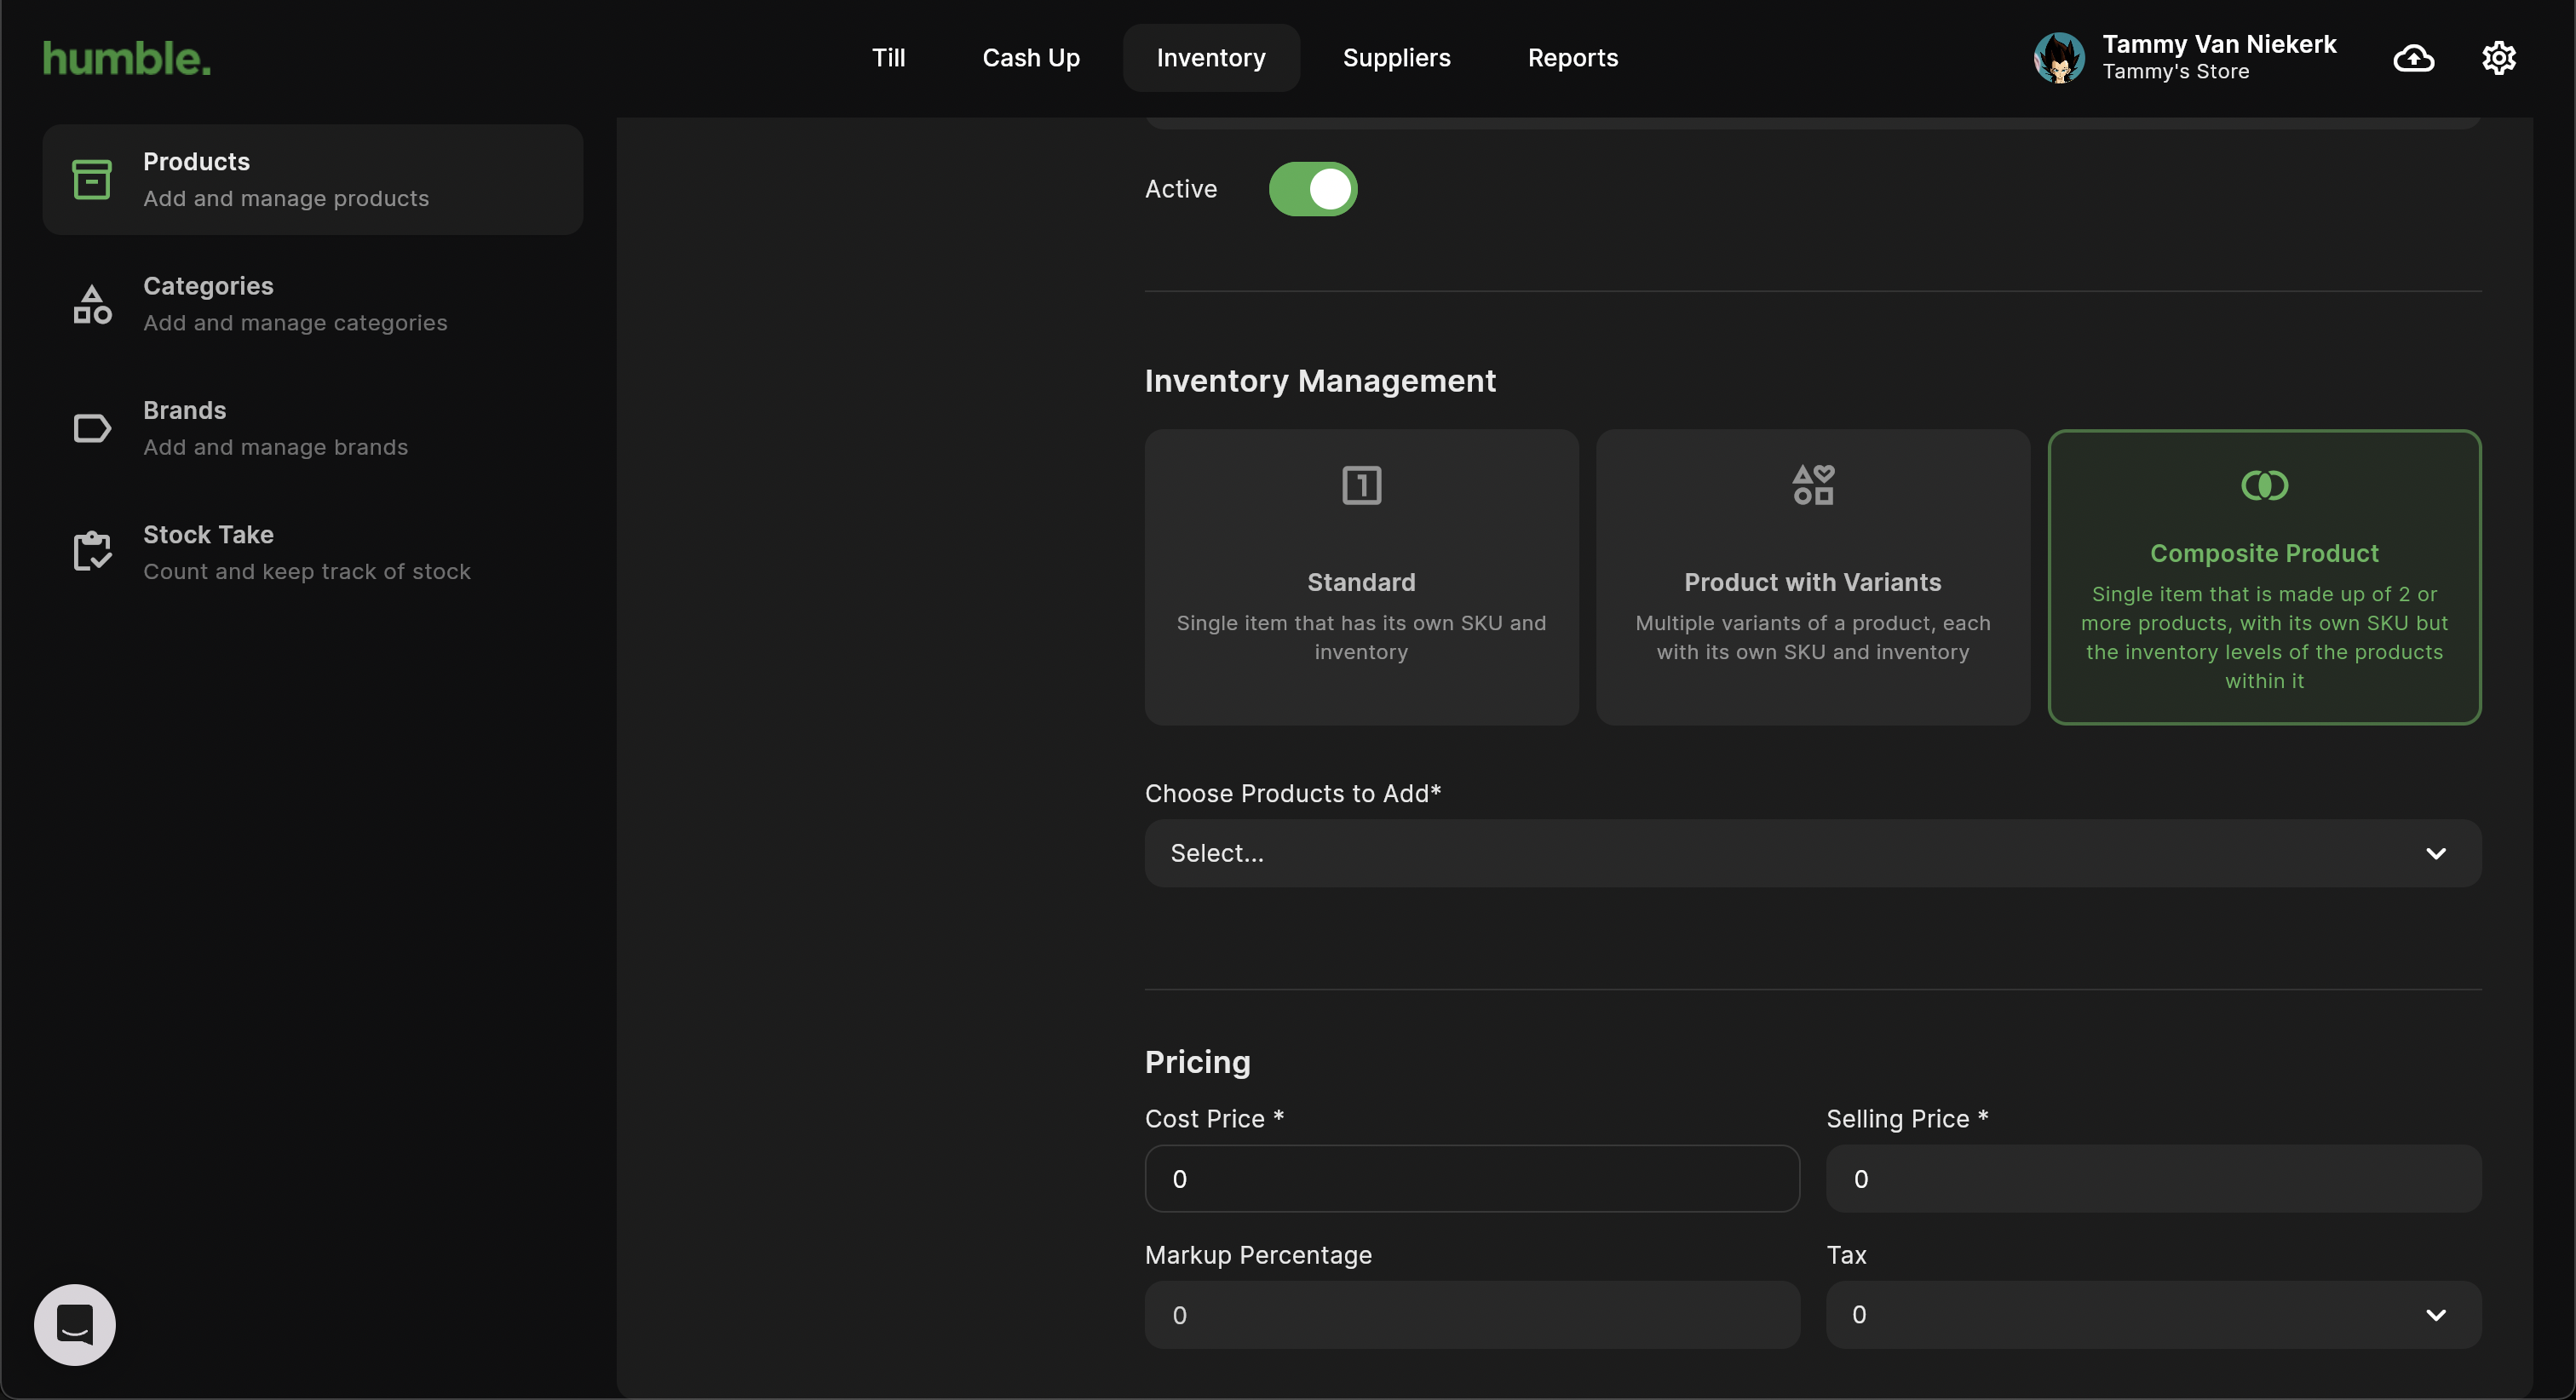Click the Tammy Van Niekerk account name

tap(2218, 44)
